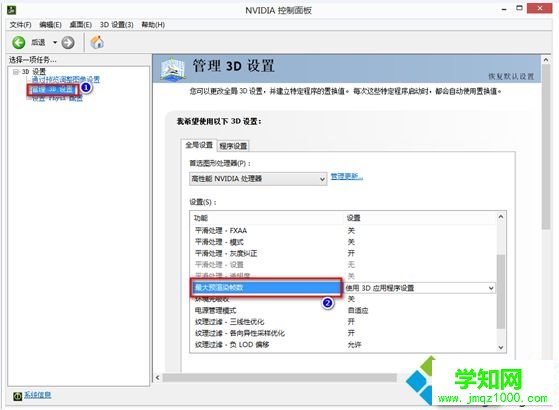Click the main panel scroll-up arrow
The image size is (559, 410).
(x=545, y=60)
